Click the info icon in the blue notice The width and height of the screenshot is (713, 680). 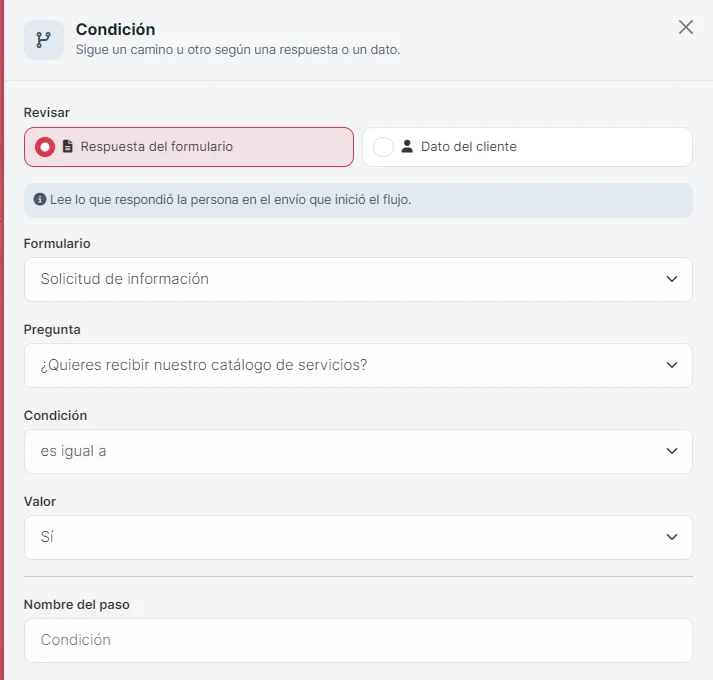40,199
